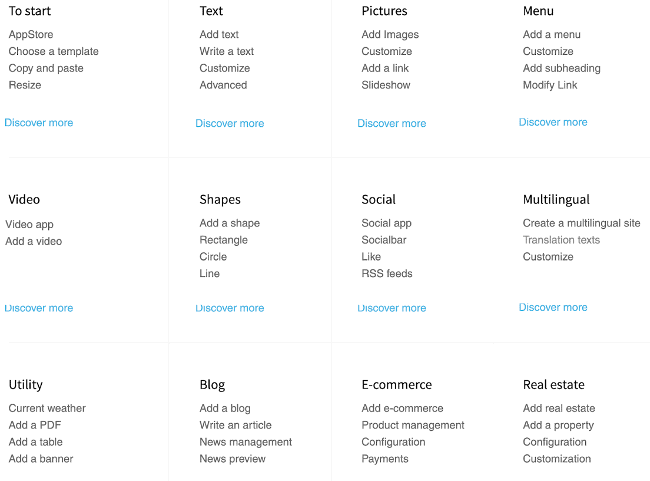650x481 pixels.
Task: Click Current weather under Utility
Action: click(x=47, y=408)
